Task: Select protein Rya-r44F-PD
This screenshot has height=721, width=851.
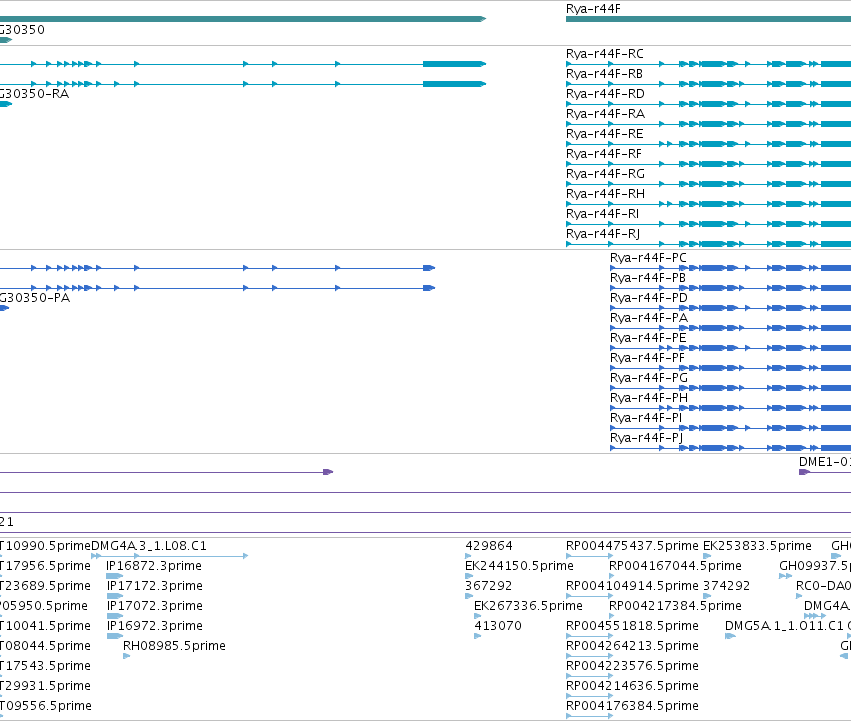Action: [x=649, y=299]
